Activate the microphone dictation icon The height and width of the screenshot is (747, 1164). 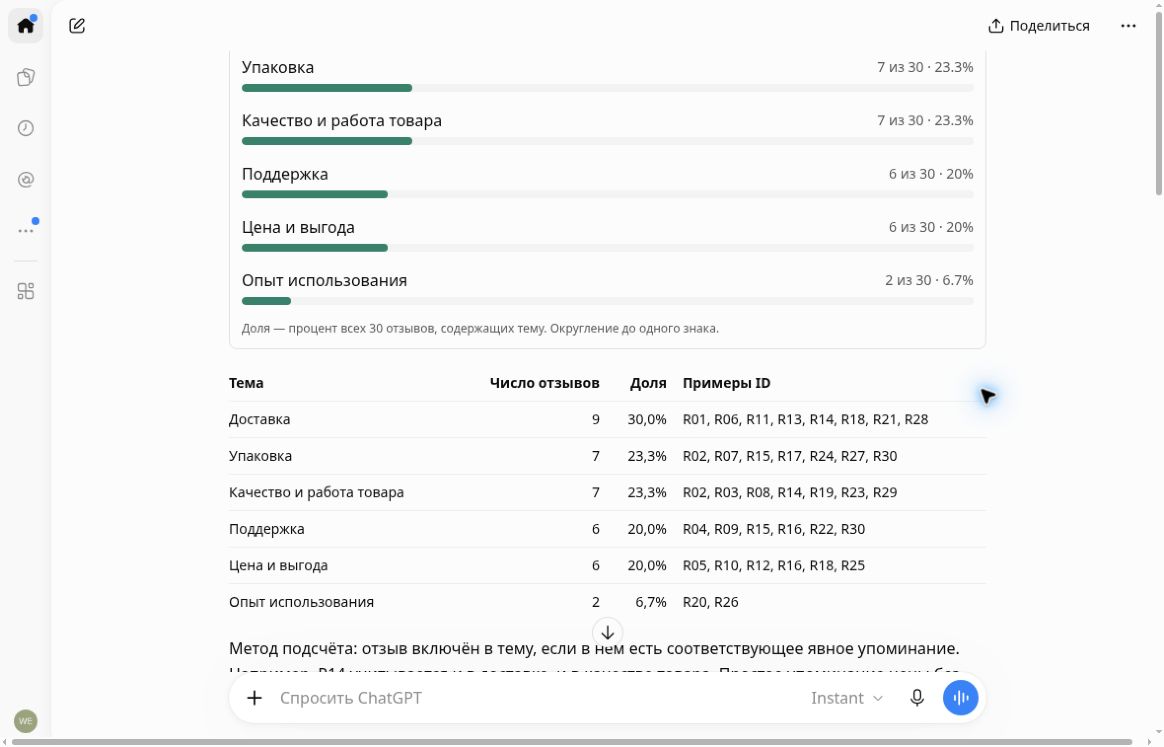pyautogui.click(x=917, y=698)
